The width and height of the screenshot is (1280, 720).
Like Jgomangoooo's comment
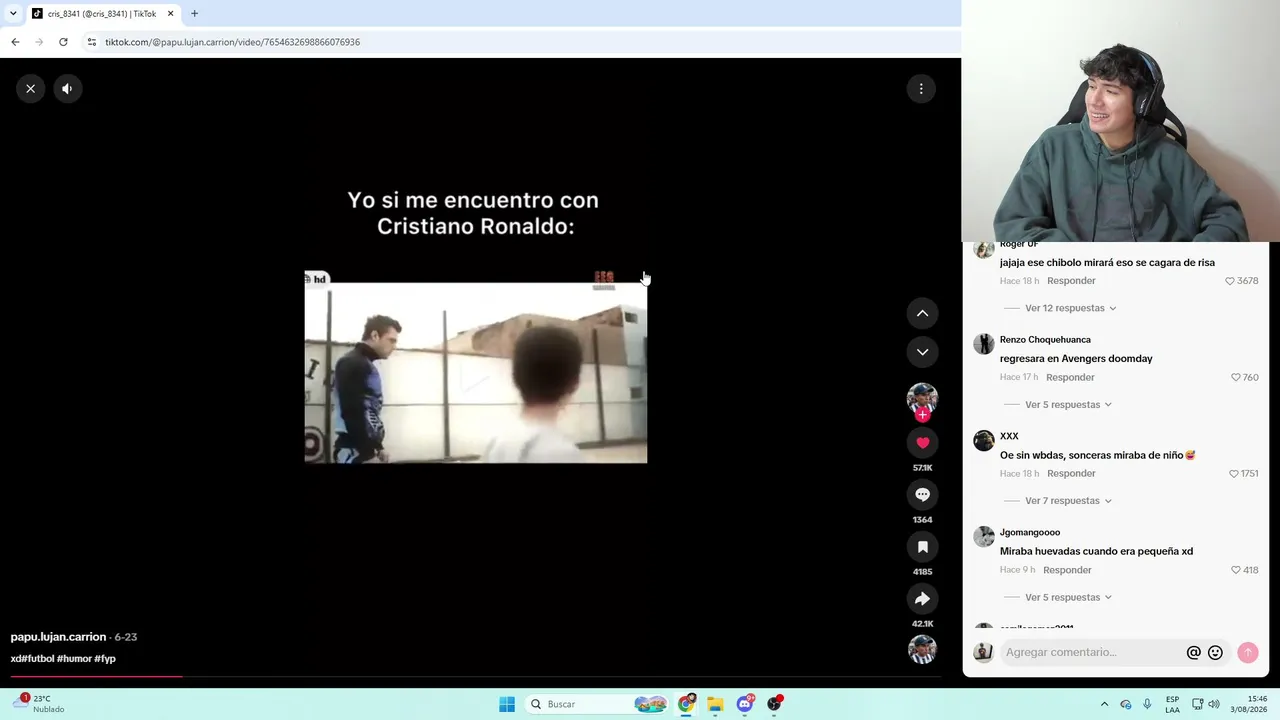[x=1236, y=570]
